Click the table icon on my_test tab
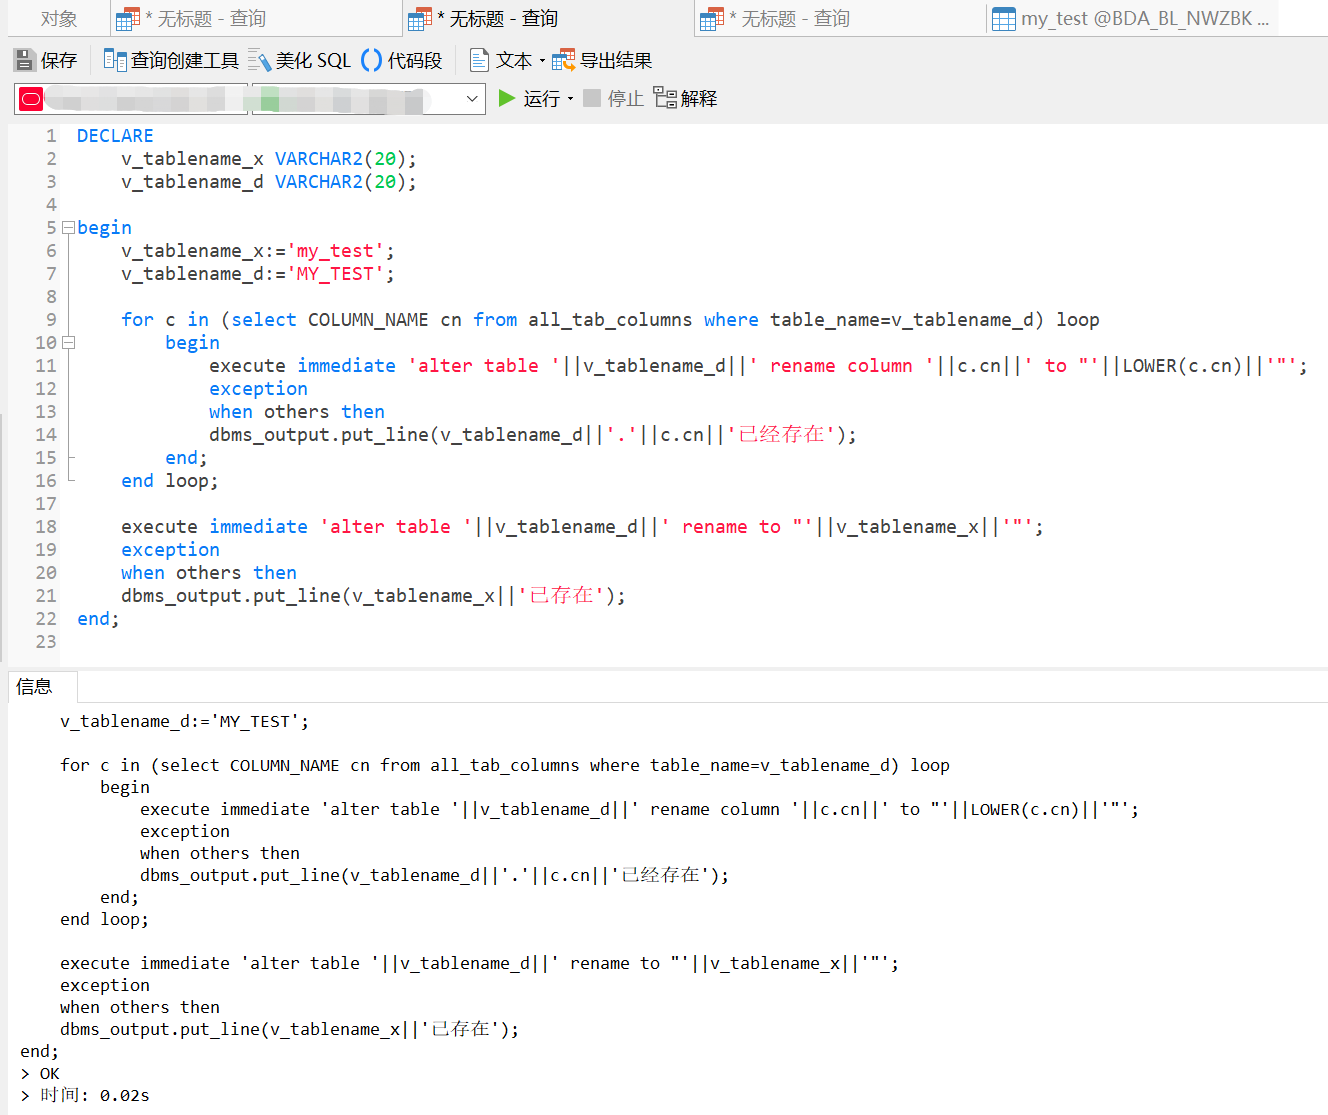 click(x=1004, y=19)
